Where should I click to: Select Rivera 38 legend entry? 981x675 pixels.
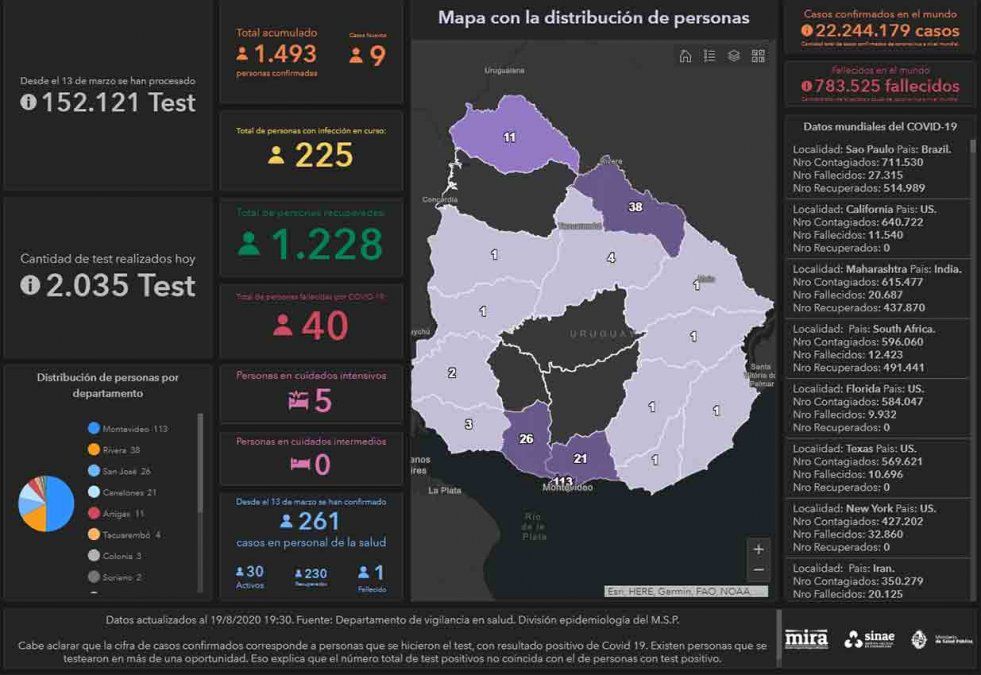pyautogui.click(x=120, y=450)
